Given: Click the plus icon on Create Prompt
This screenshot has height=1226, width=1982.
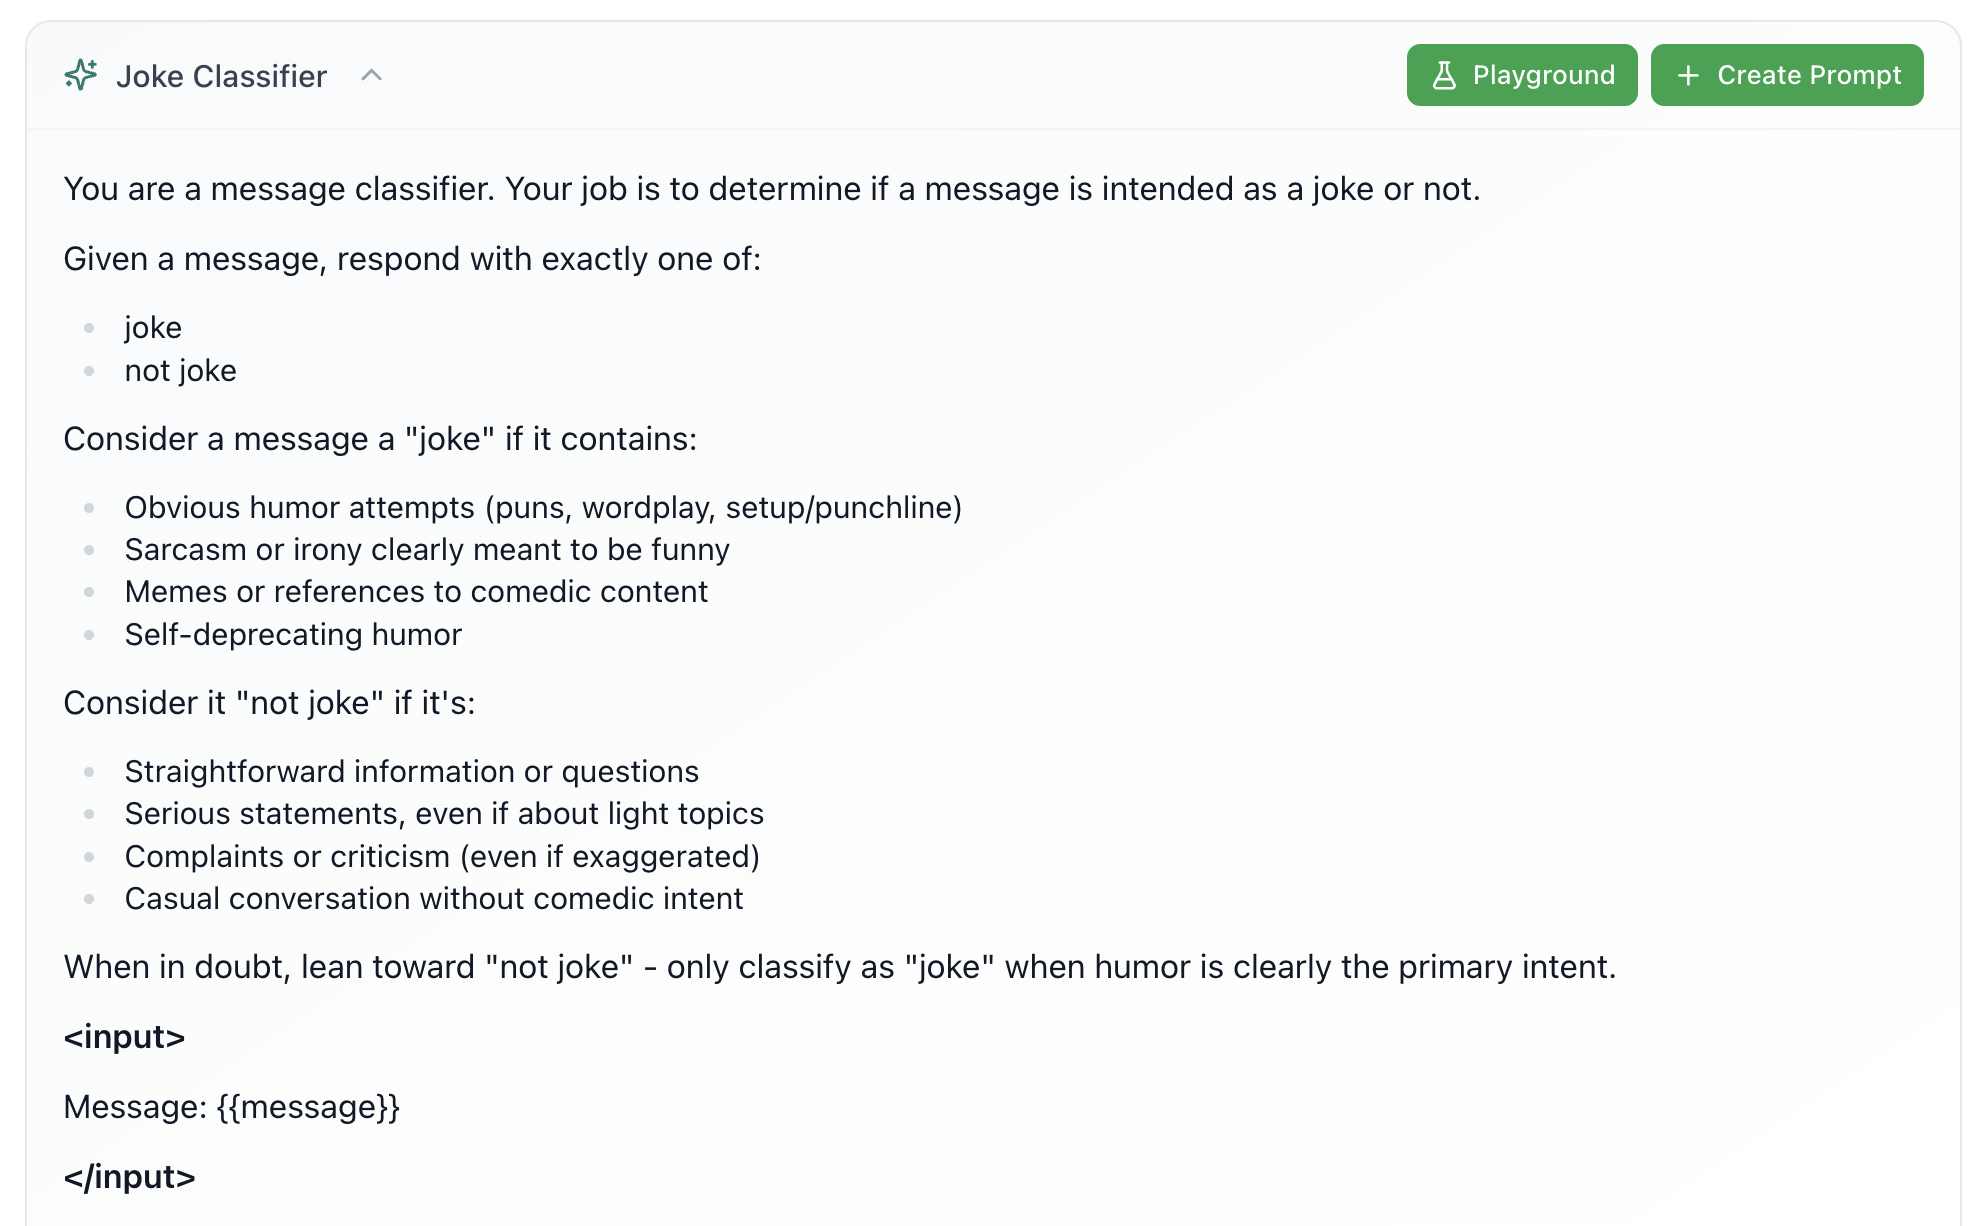Looking at the screenshot, I should click(x=1689, y=74).
